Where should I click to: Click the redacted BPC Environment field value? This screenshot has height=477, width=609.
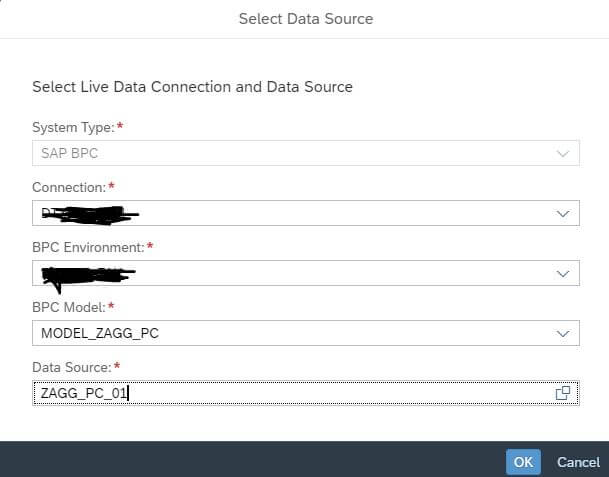89,277
